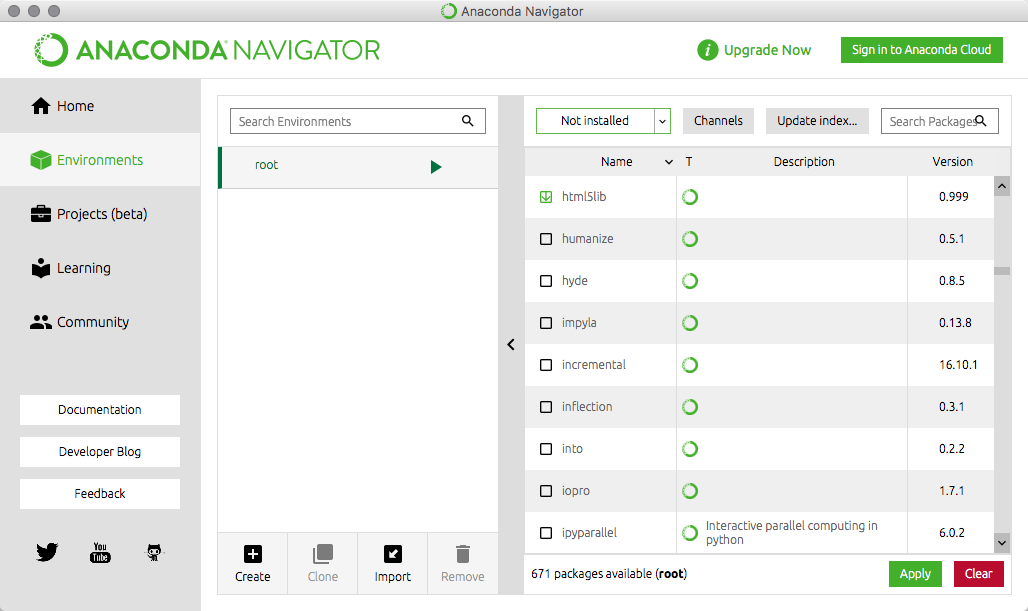Check the incremental package checkbox
Image resolution: width=1028 pixels, height=611 pixels.
[x=545, y=365]
